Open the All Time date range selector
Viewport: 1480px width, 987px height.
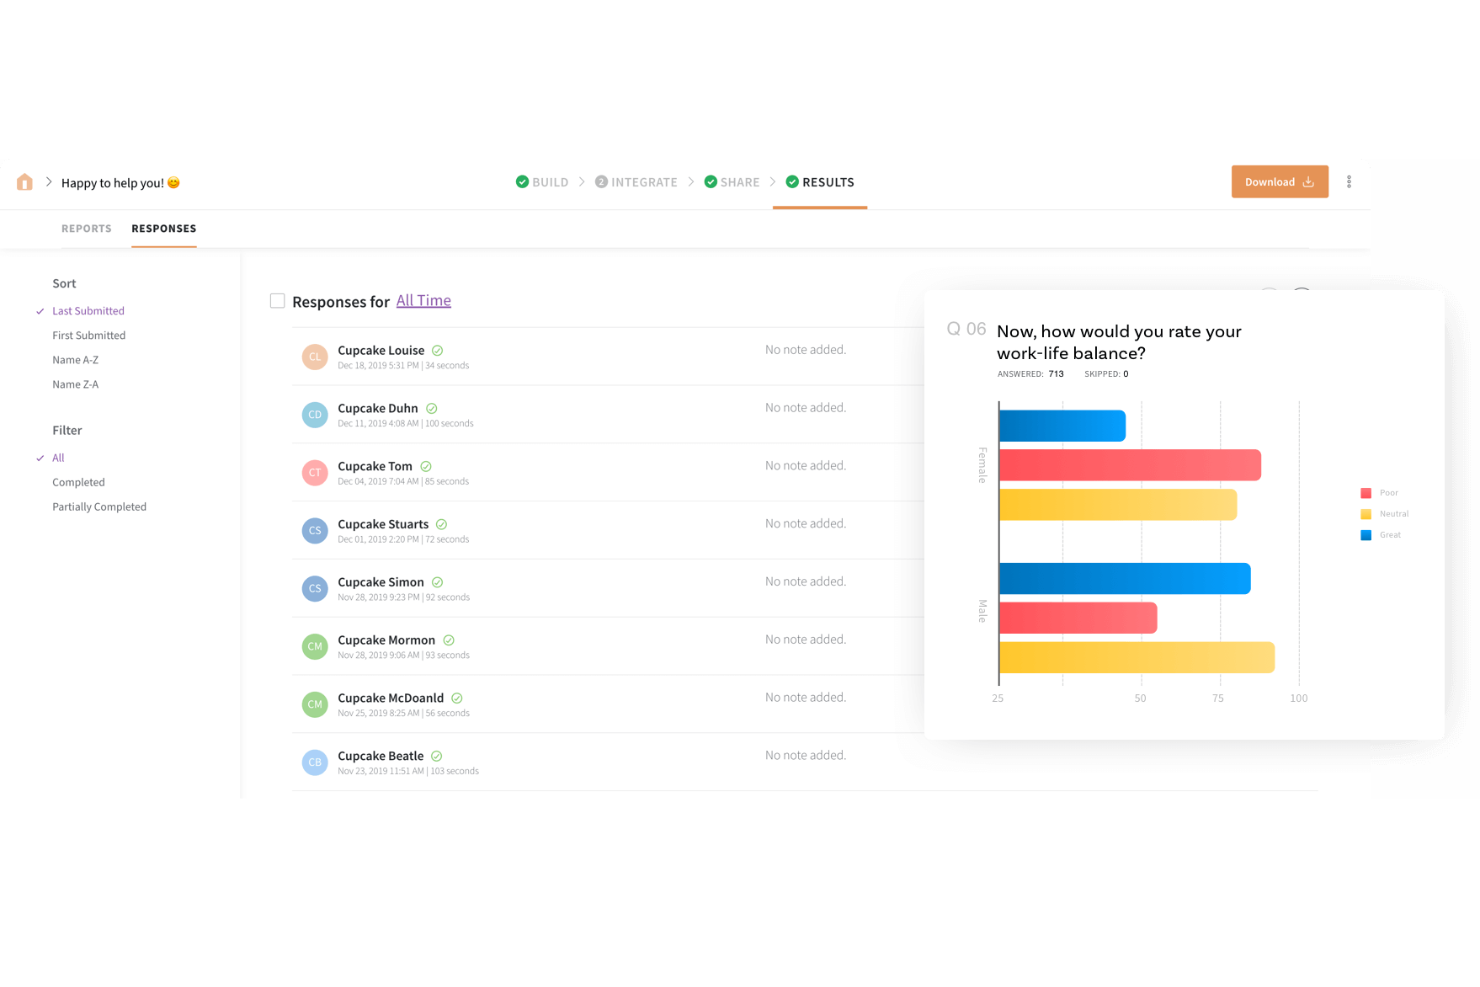pos(423,300)
